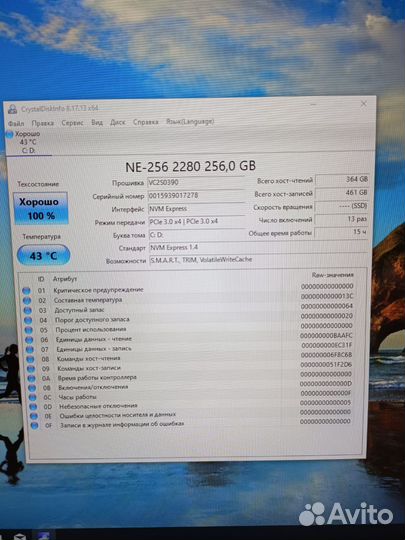
Task: Click the blue status icon for Процент использования
Action: (x=29, y=330)
